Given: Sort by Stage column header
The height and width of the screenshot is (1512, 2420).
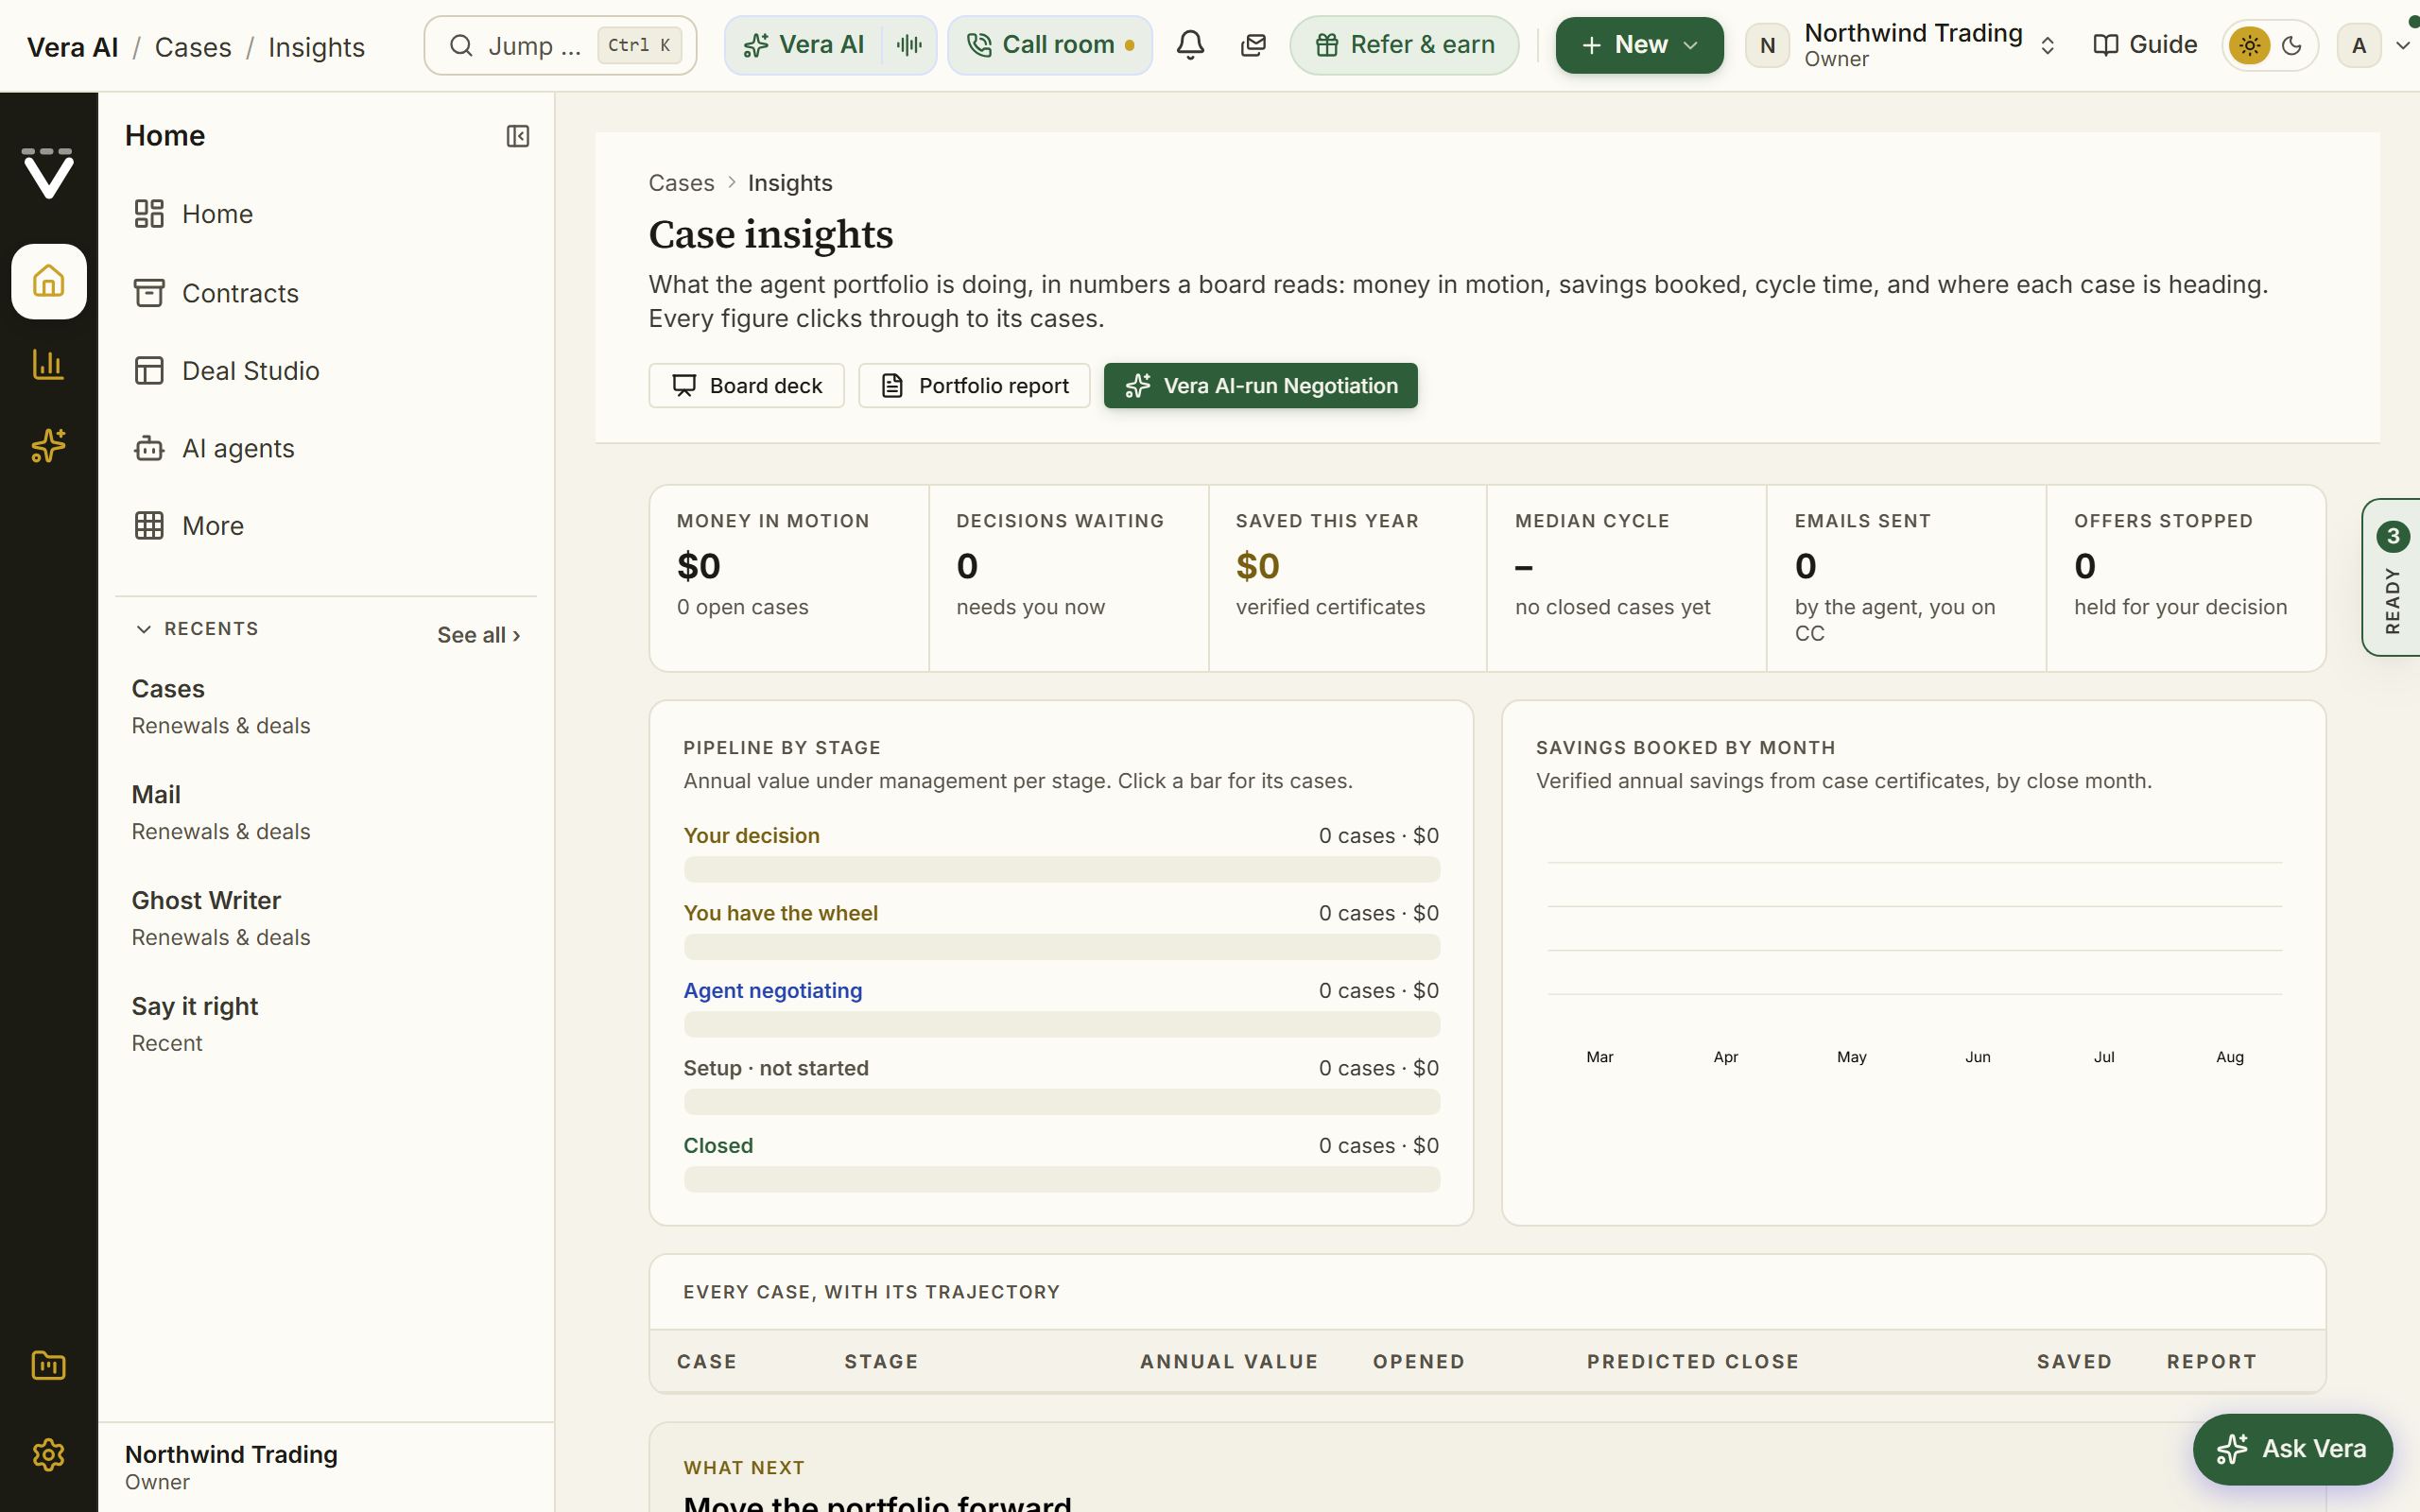Looking at the screenshot, I should (x=881, y=1362).
